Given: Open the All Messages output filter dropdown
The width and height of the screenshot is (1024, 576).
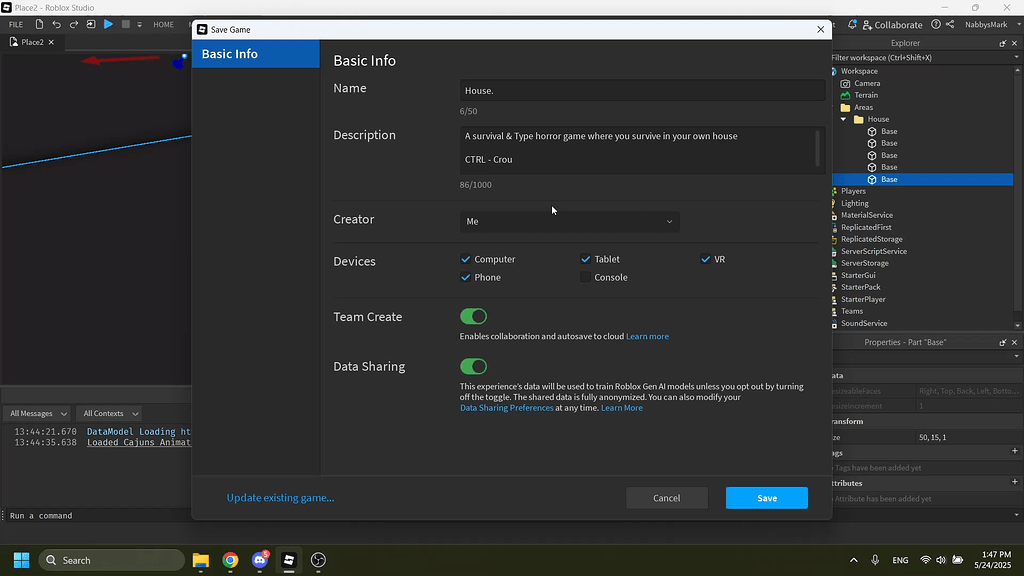Looking at the screenshot, I should pos(37,413).
